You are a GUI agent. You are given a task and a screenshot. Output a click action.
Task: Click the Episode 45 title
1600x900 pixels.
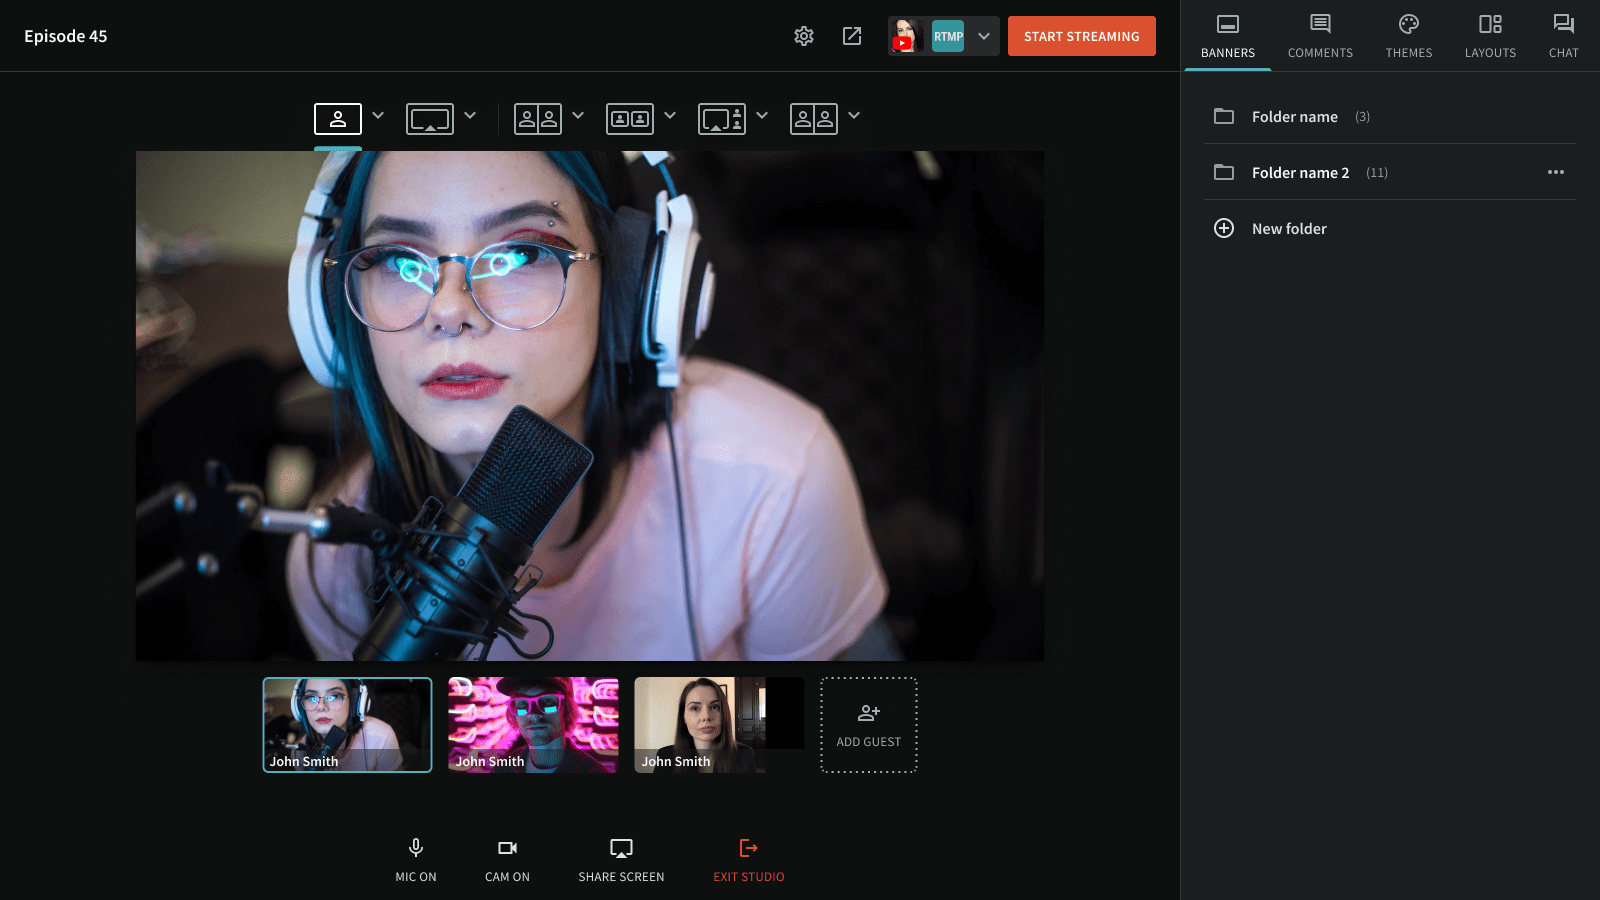pyautogui.click(x=66, y=36)
